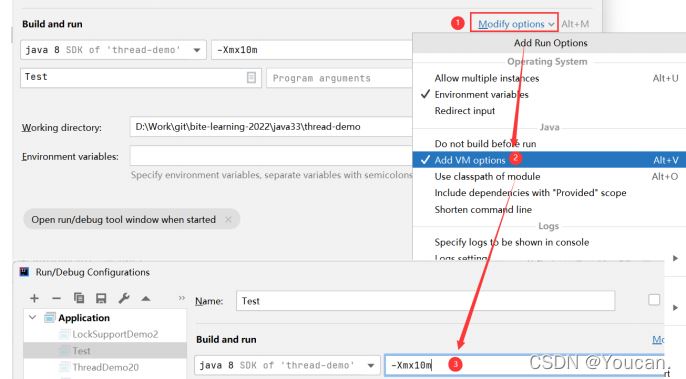Toggle Add VM options entry
686x379 pixels.
point(549,160)
